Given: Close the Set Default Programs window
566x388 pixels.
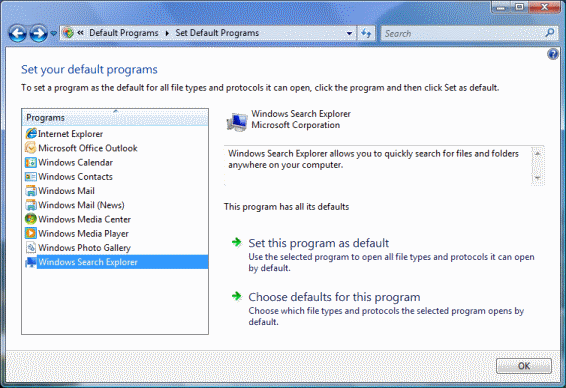Looking at the screenshot, I should [545, 7].
